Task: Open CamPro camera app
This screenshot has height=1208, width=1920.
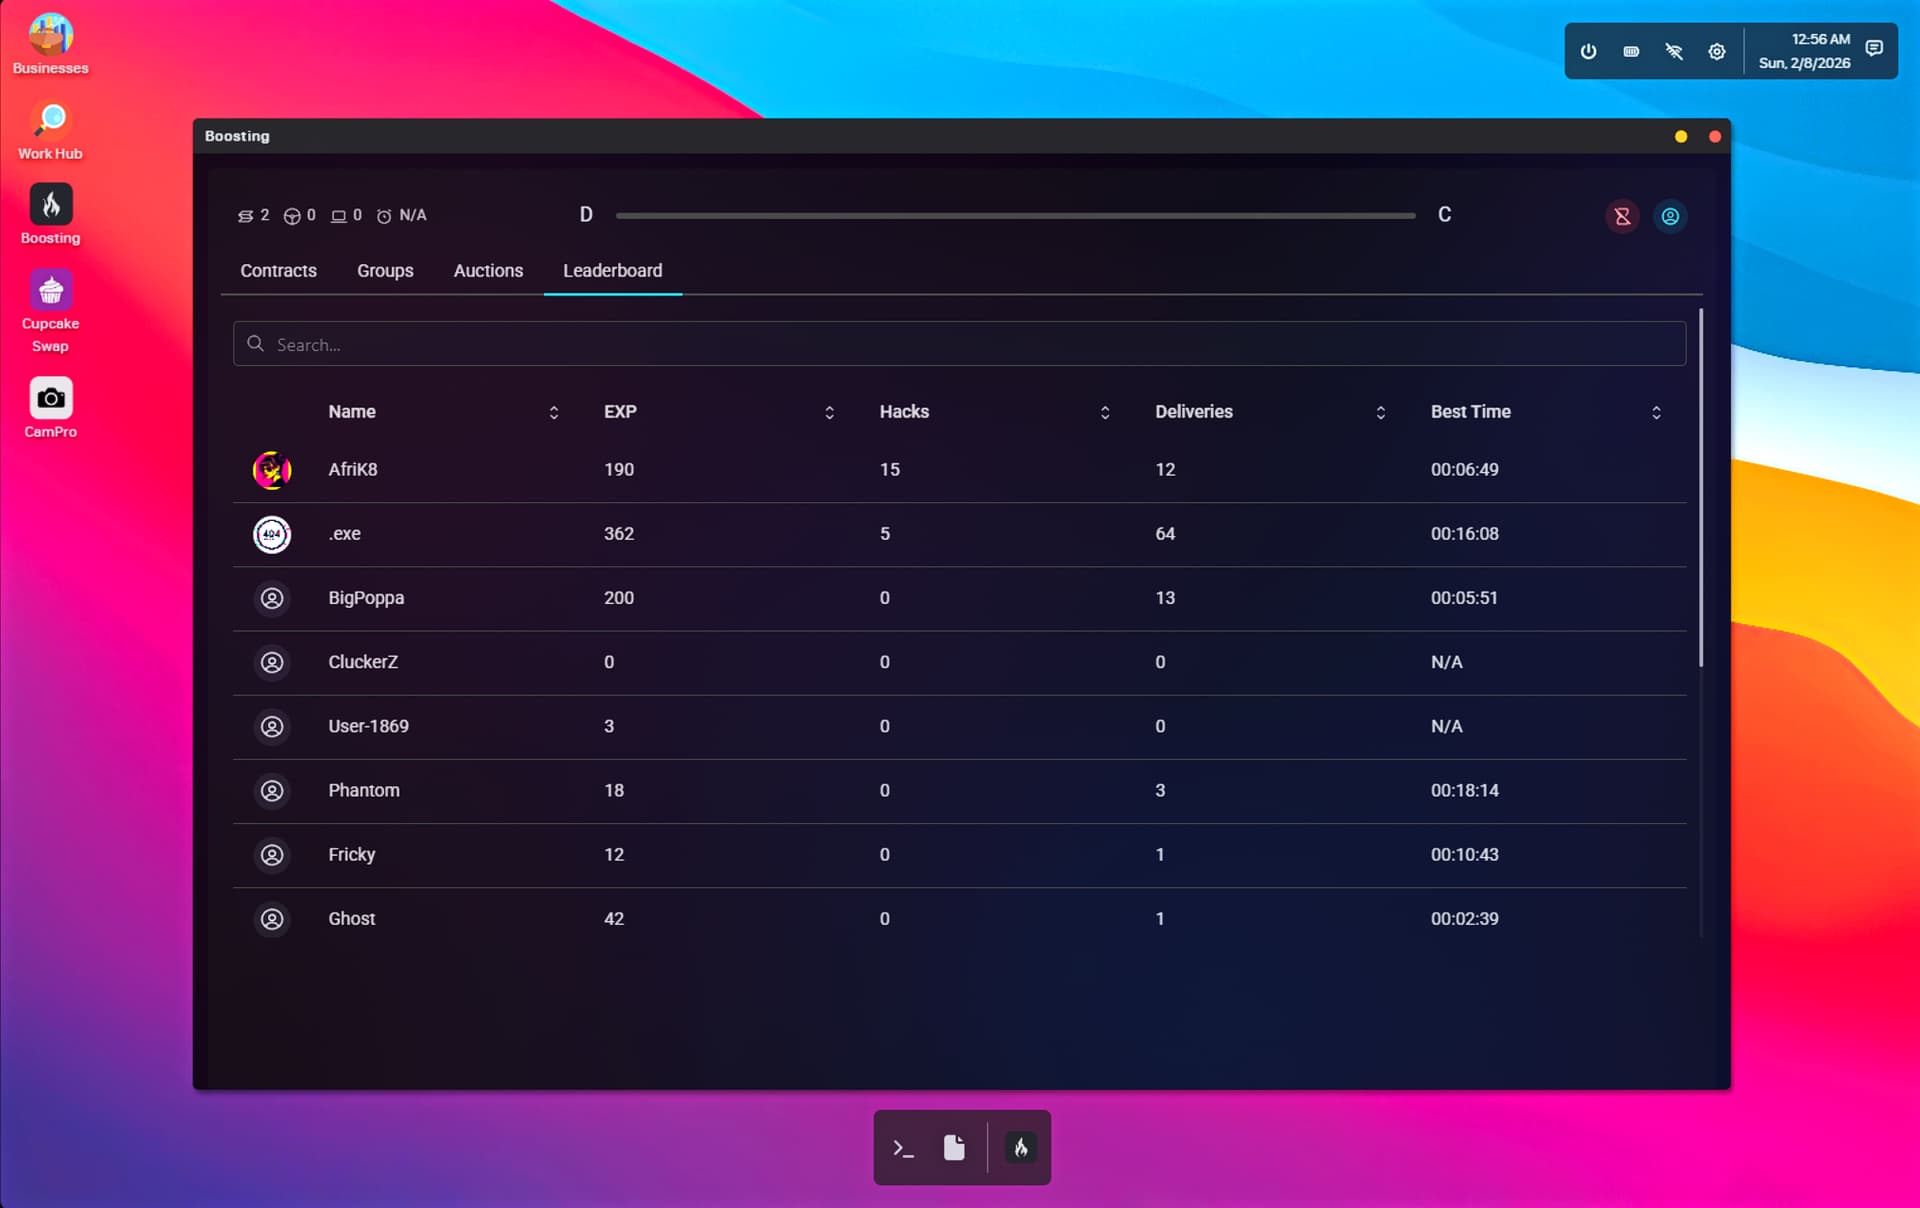Action: pos(50,398)
